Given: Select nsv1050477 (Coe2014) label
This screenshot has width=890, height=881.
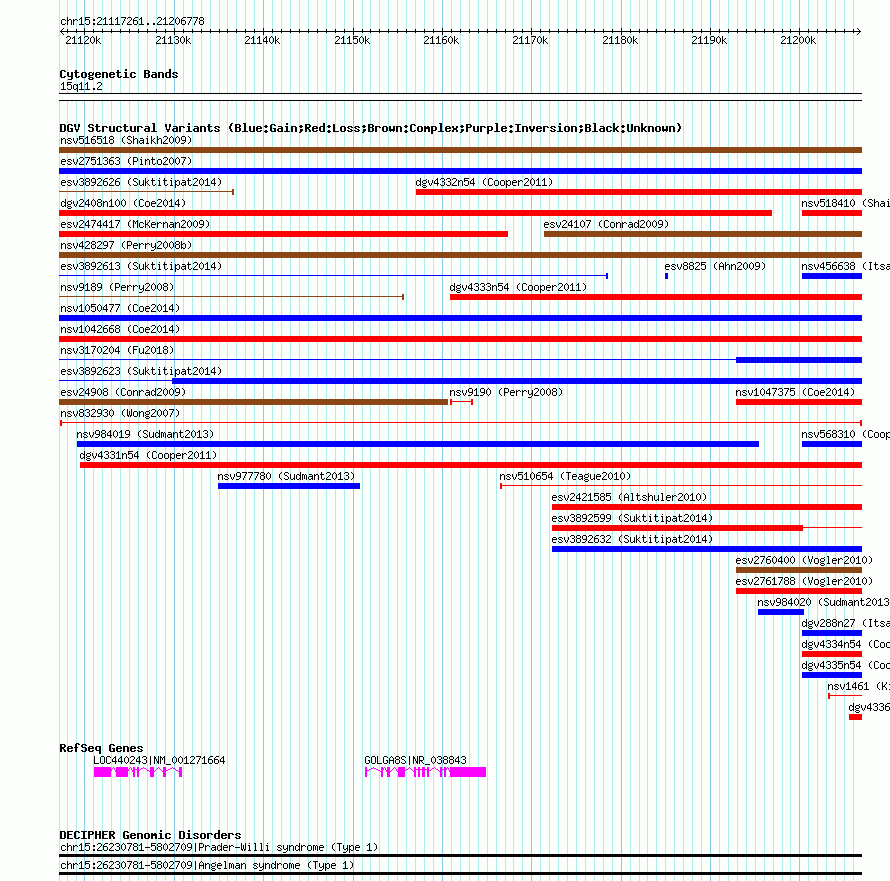Looking at the screenshot, I should point(120,308).
